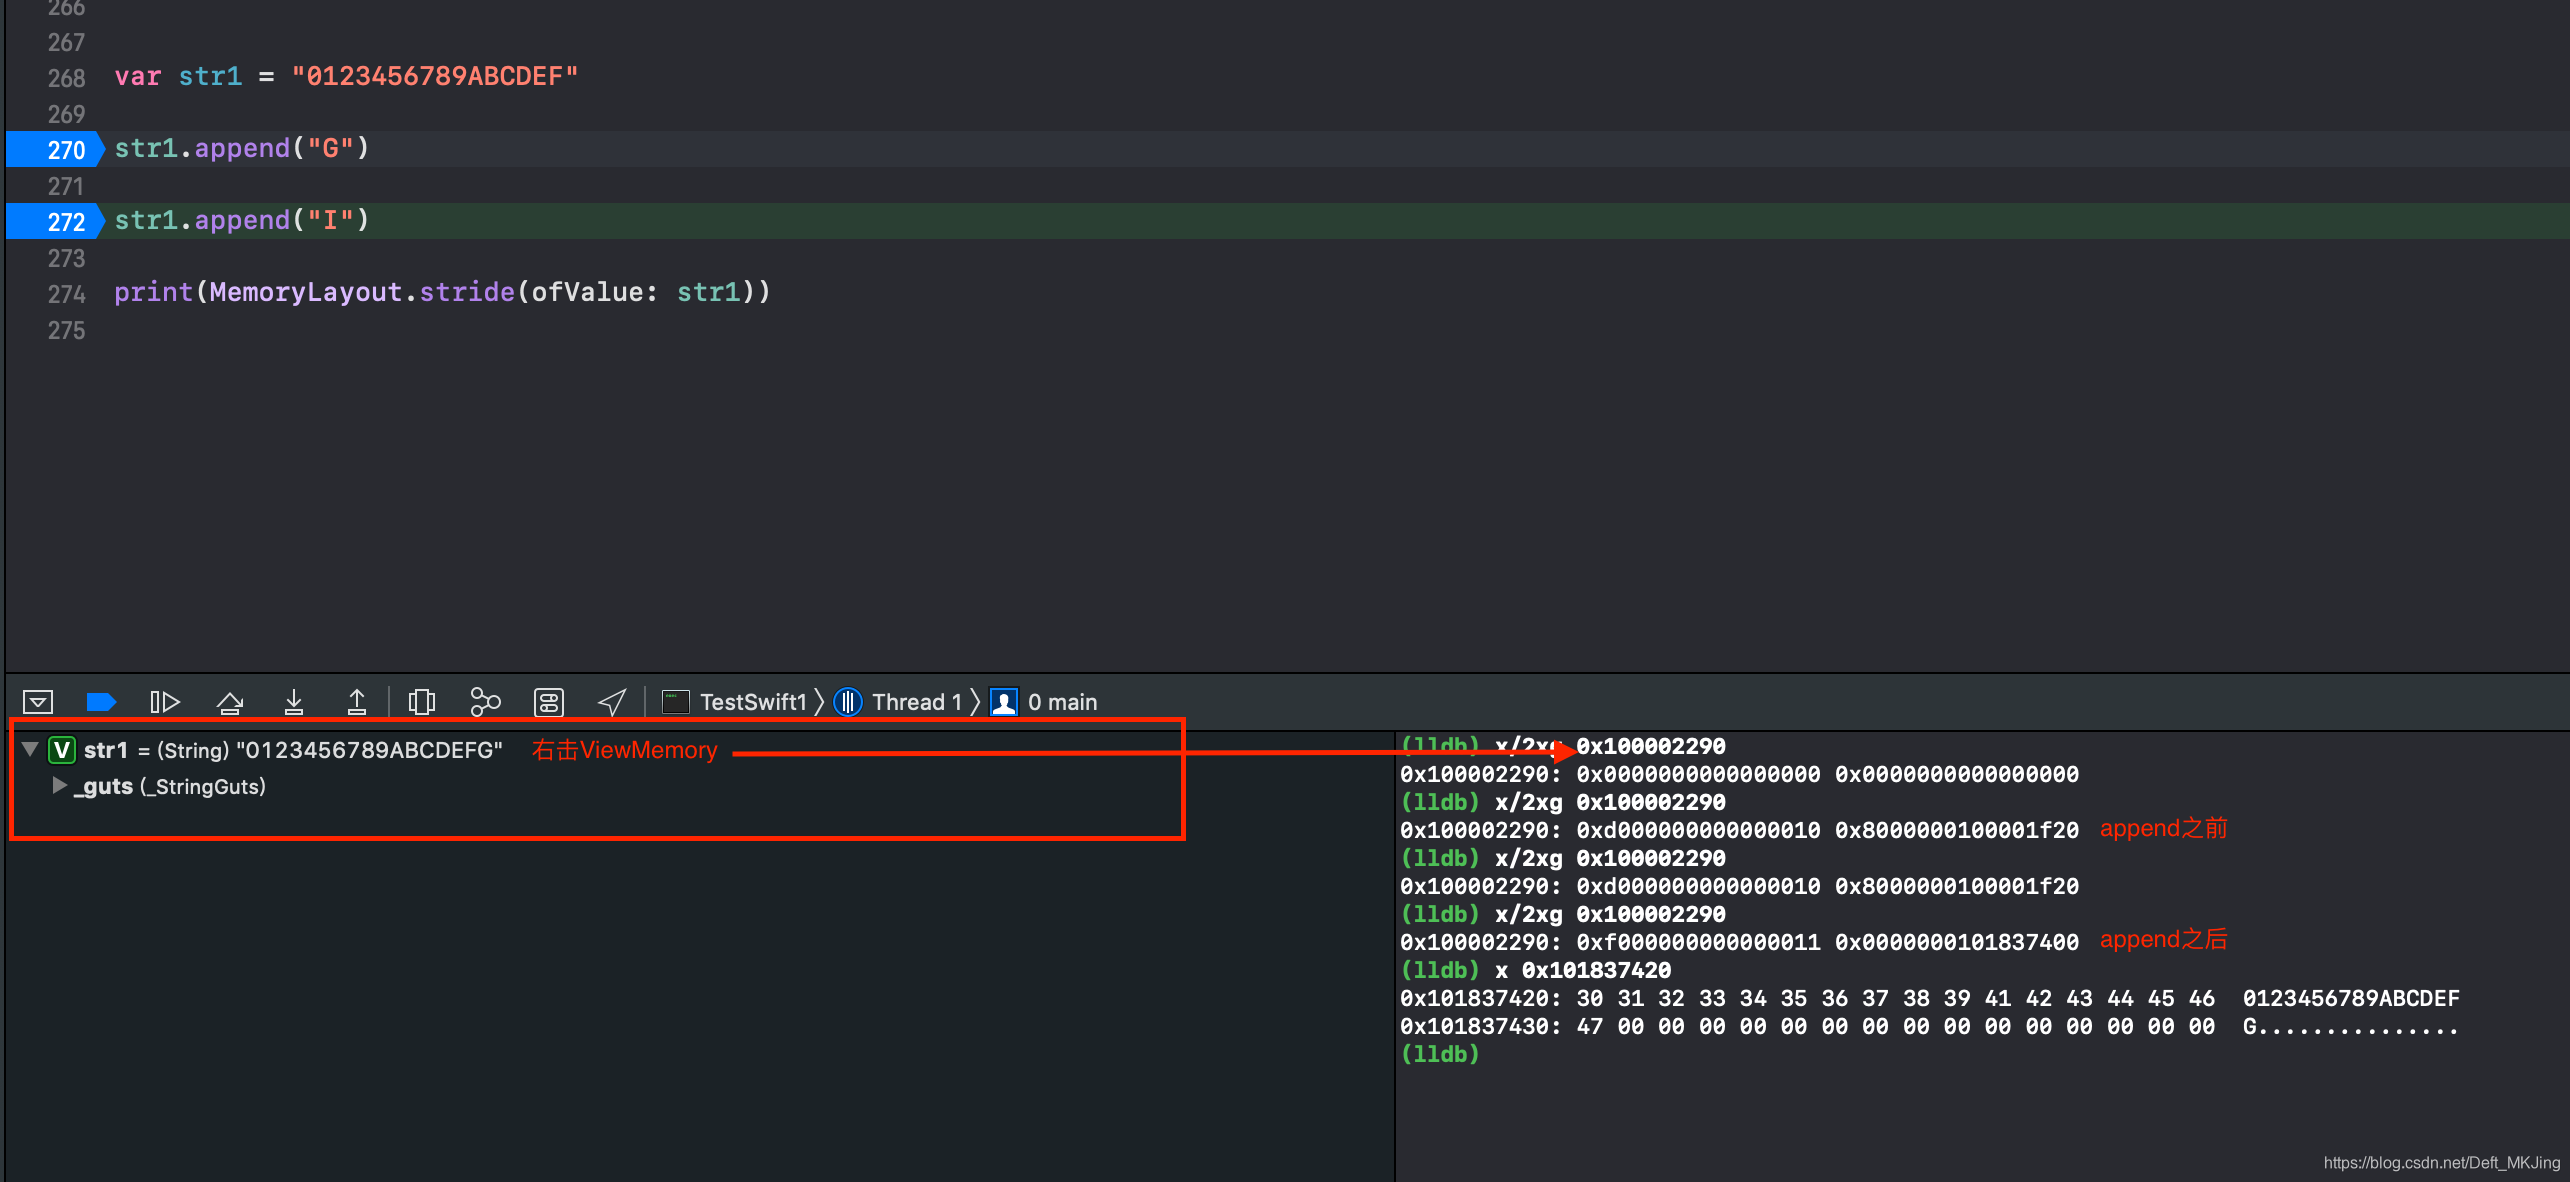
Task: Continue program execution
Action: (x=164, y=702)
